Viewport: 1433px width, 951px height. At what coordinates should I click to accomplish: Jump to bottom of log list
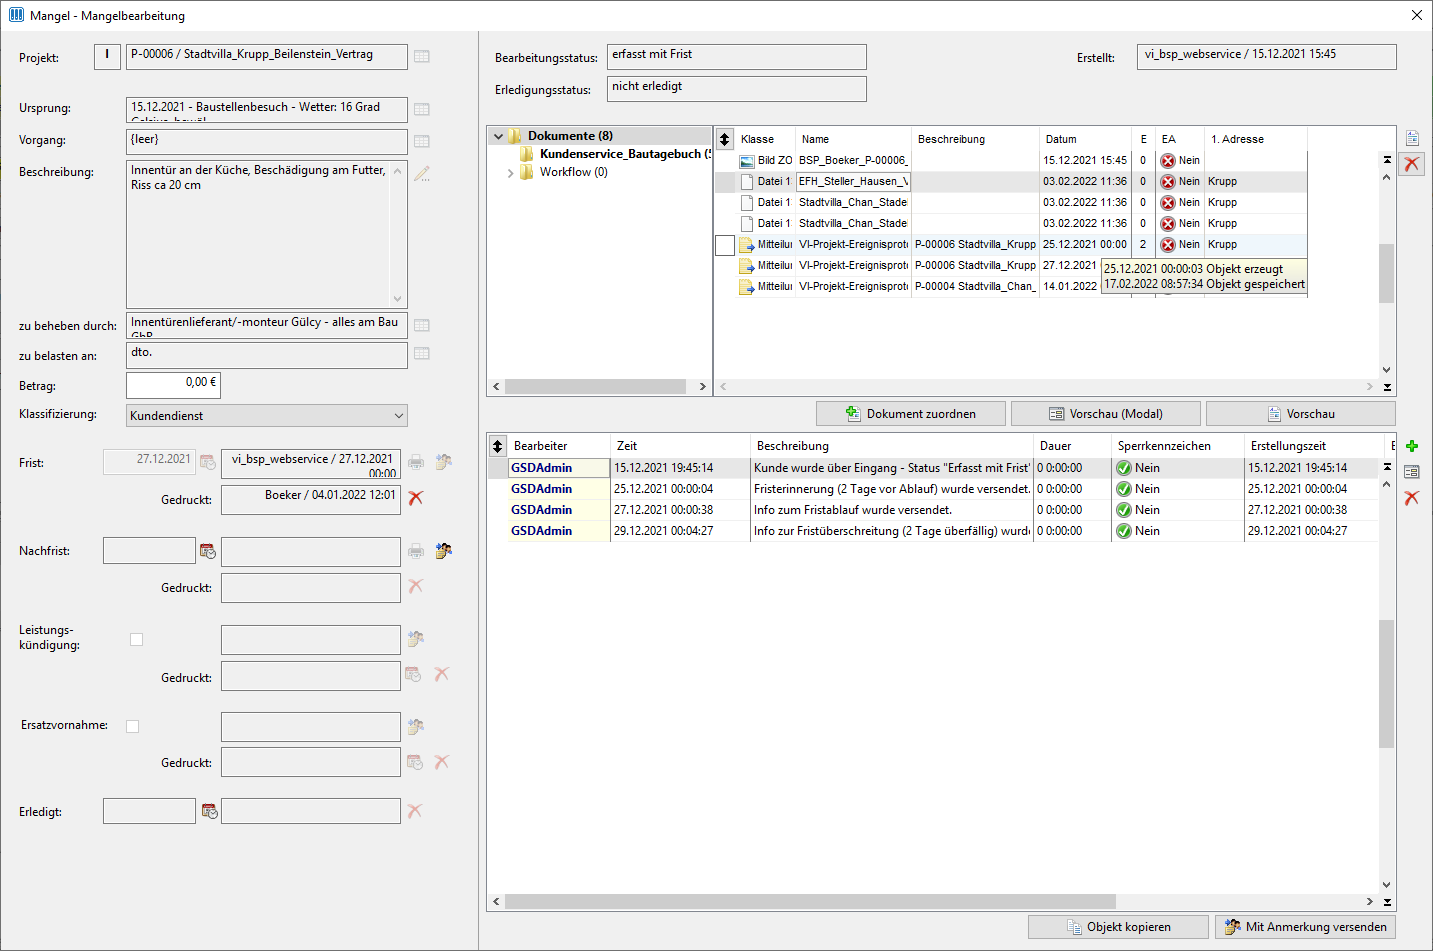tap(1387, 902)
